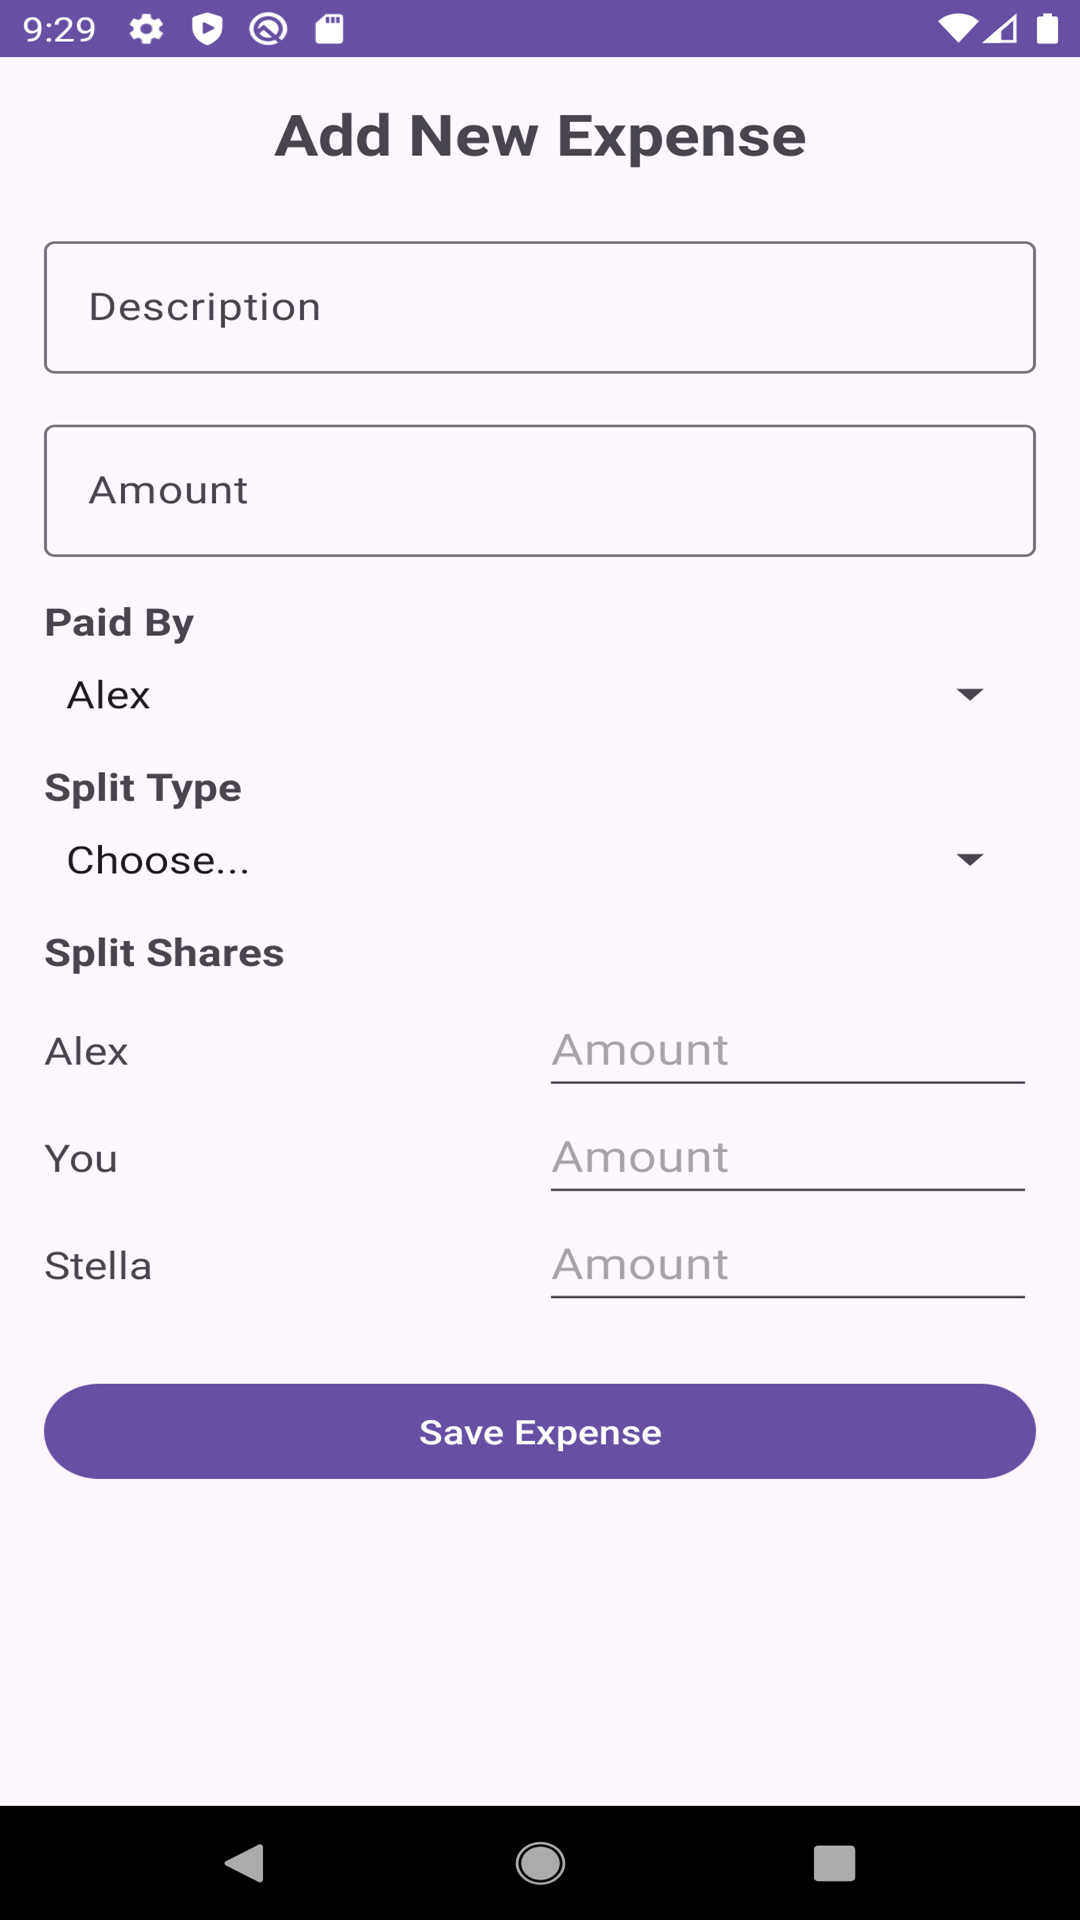Tap the SD card status icon

point(329,29)
